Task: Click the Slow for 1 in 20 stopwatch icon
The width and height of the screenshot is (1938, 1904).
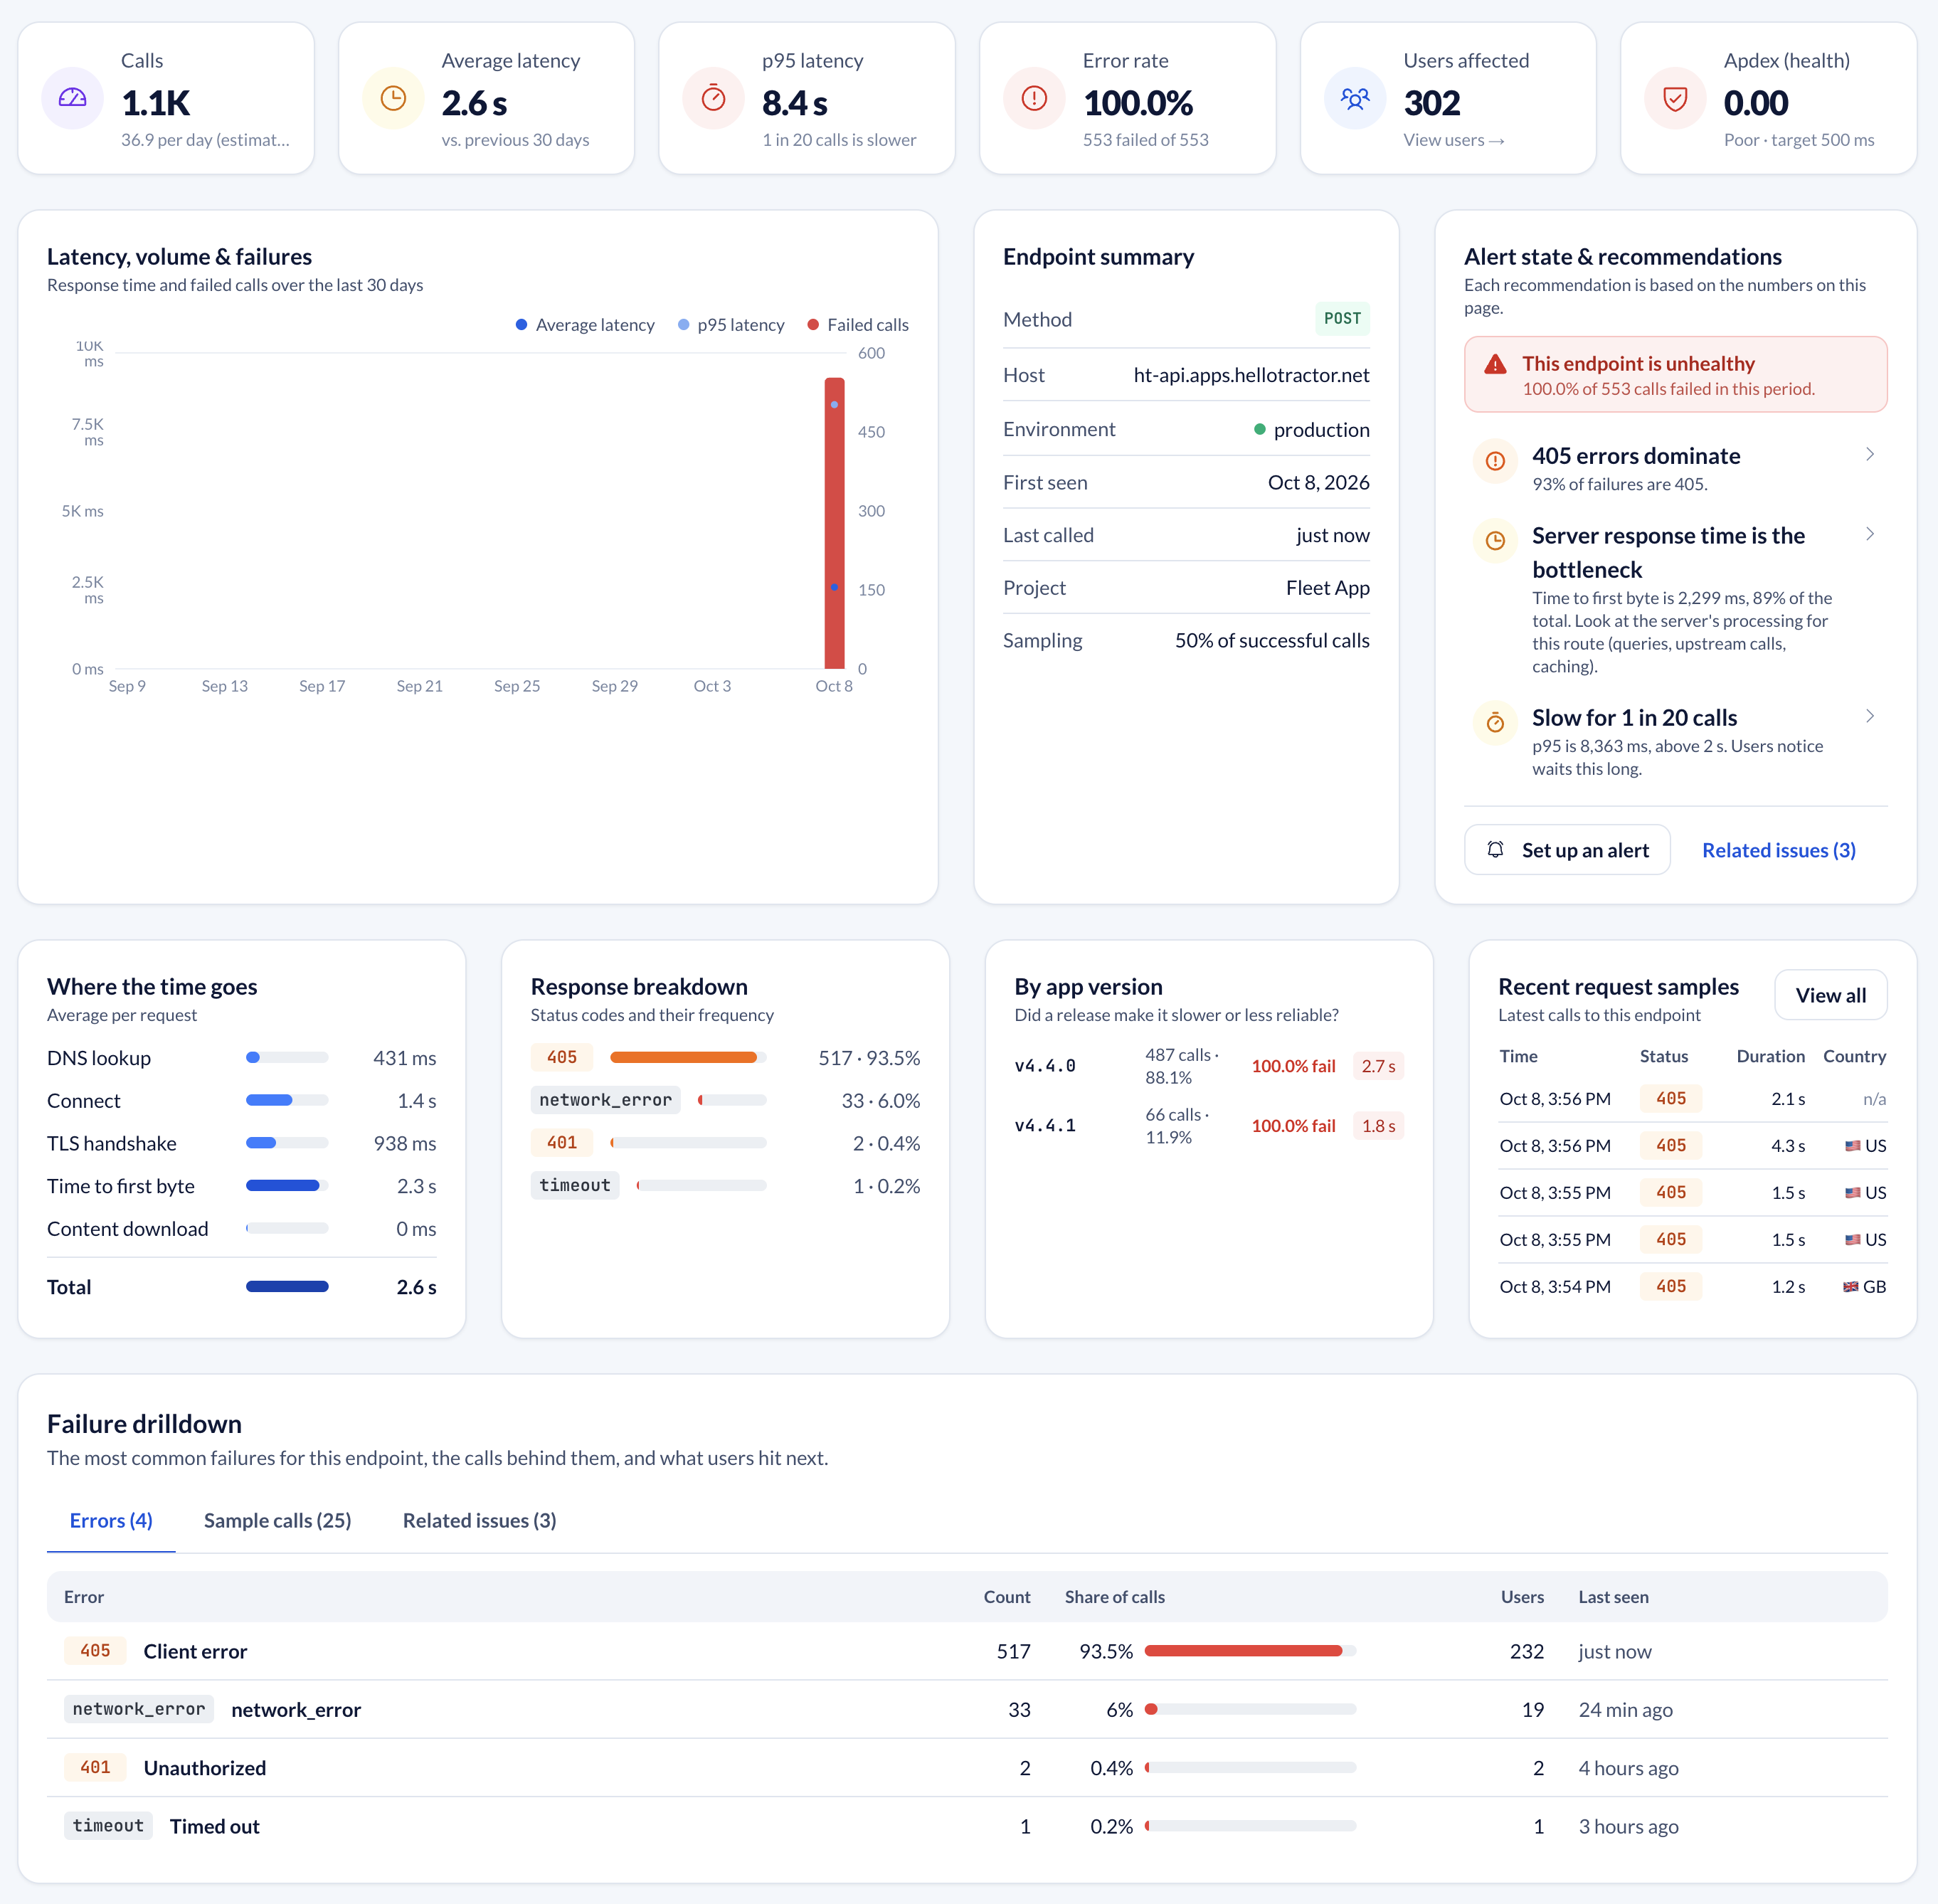Action: click(1495, 722)
